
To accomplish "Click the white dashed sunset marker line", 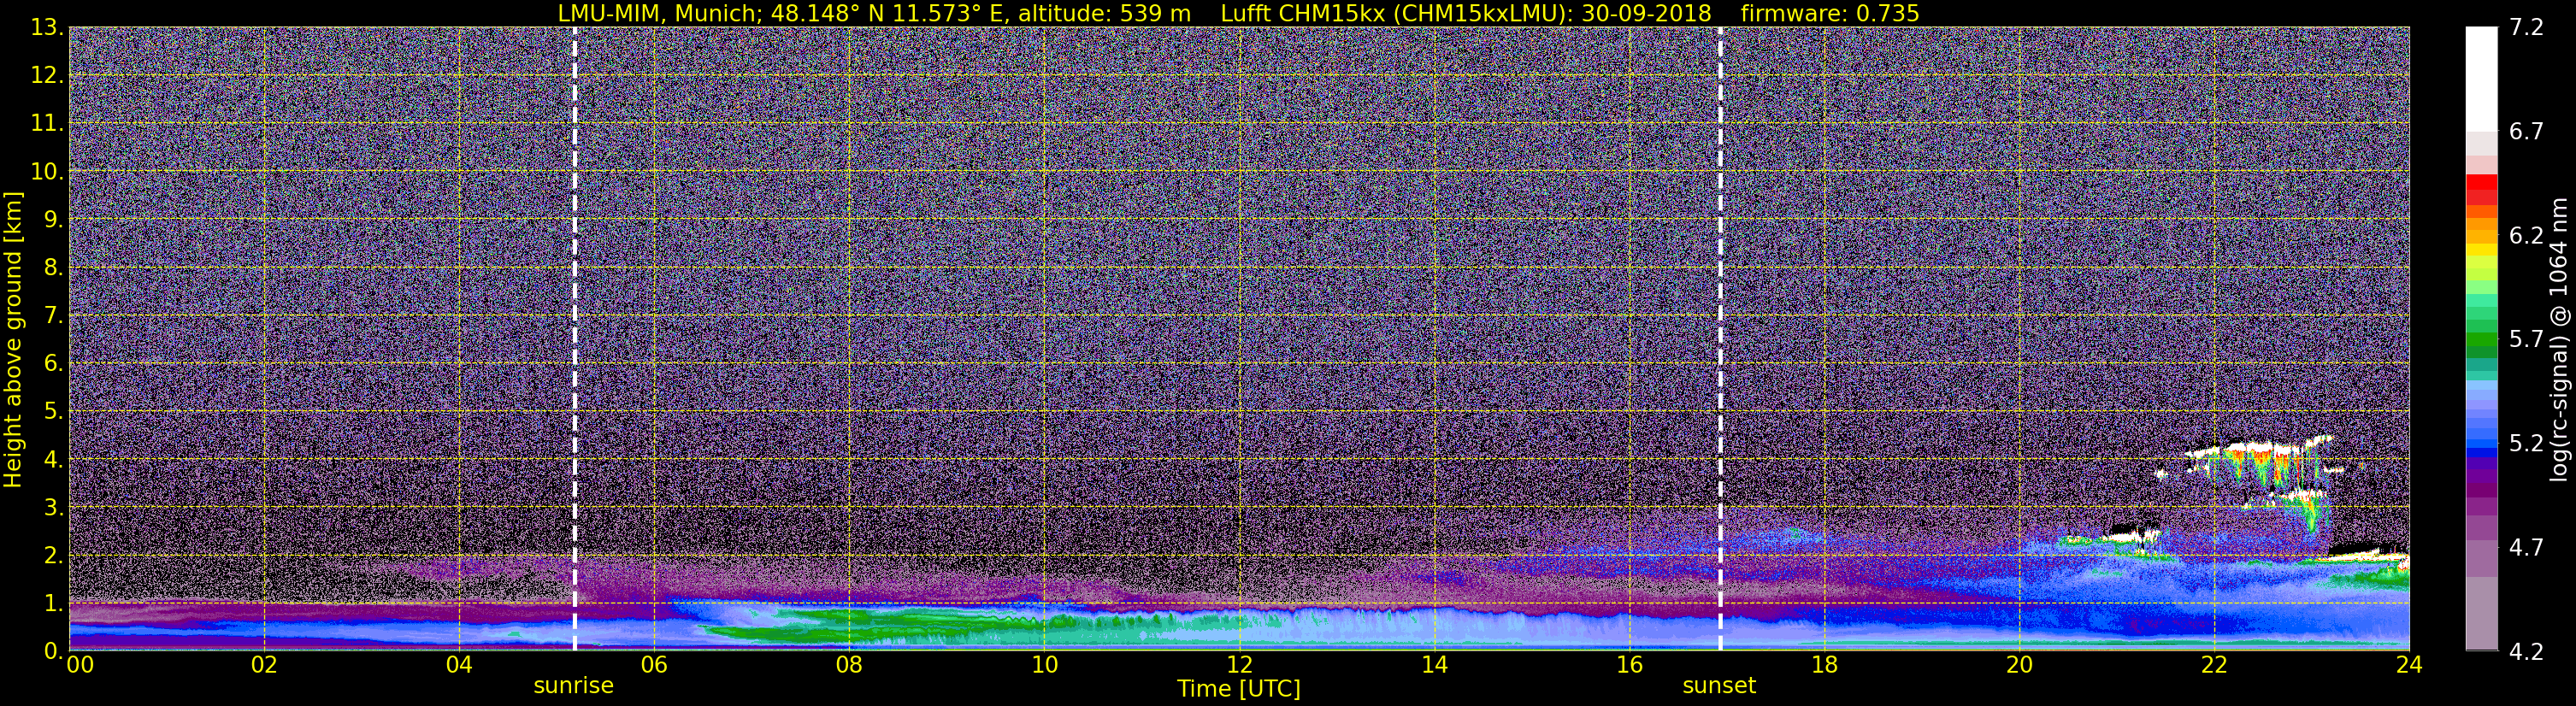I will 1720,338.
